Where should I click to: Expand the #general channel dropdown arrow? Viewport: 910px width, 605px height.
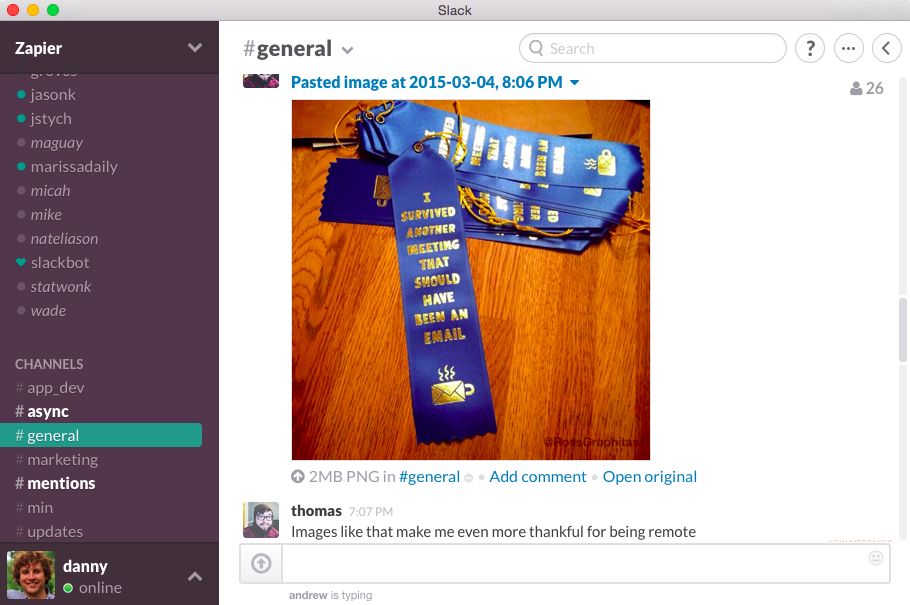coord(347,51)
